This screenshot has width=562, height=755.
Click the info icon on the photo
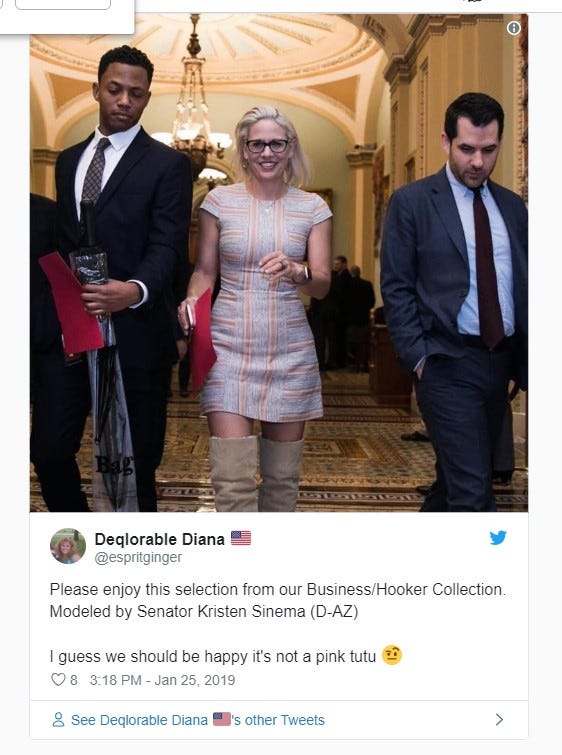pyautogui.click(x=513, y=28)
